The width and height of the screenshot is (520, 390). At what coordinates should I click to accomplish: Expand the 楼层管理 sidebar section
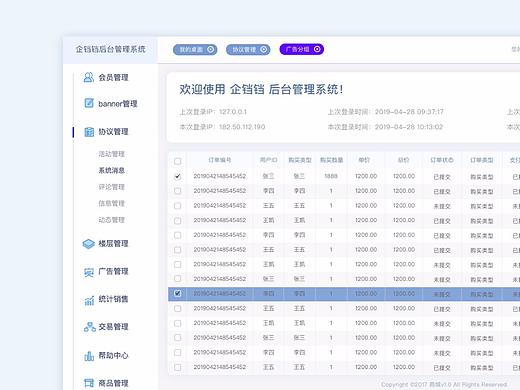(113, 244)
